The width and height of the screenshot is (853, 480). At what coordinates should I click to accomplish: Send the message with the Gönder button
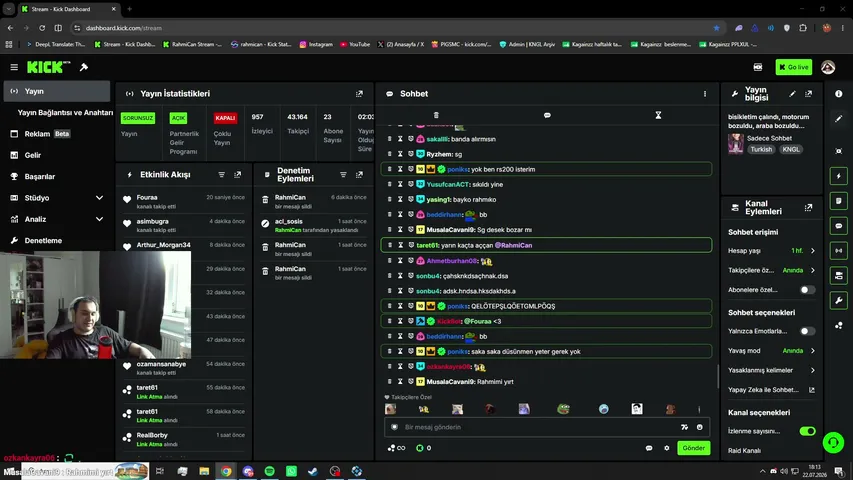[694, 448]
